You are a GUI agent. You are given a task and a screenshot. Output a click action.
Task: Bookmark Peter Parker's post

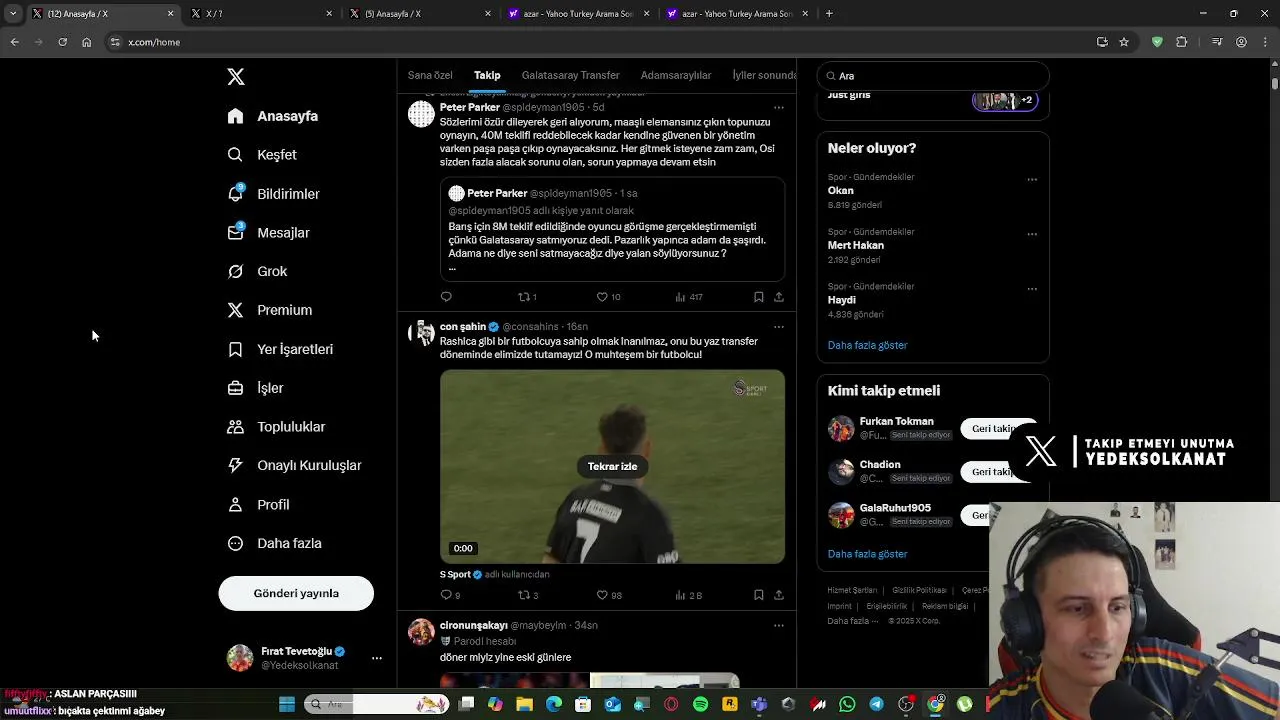[x=758, y=297]
